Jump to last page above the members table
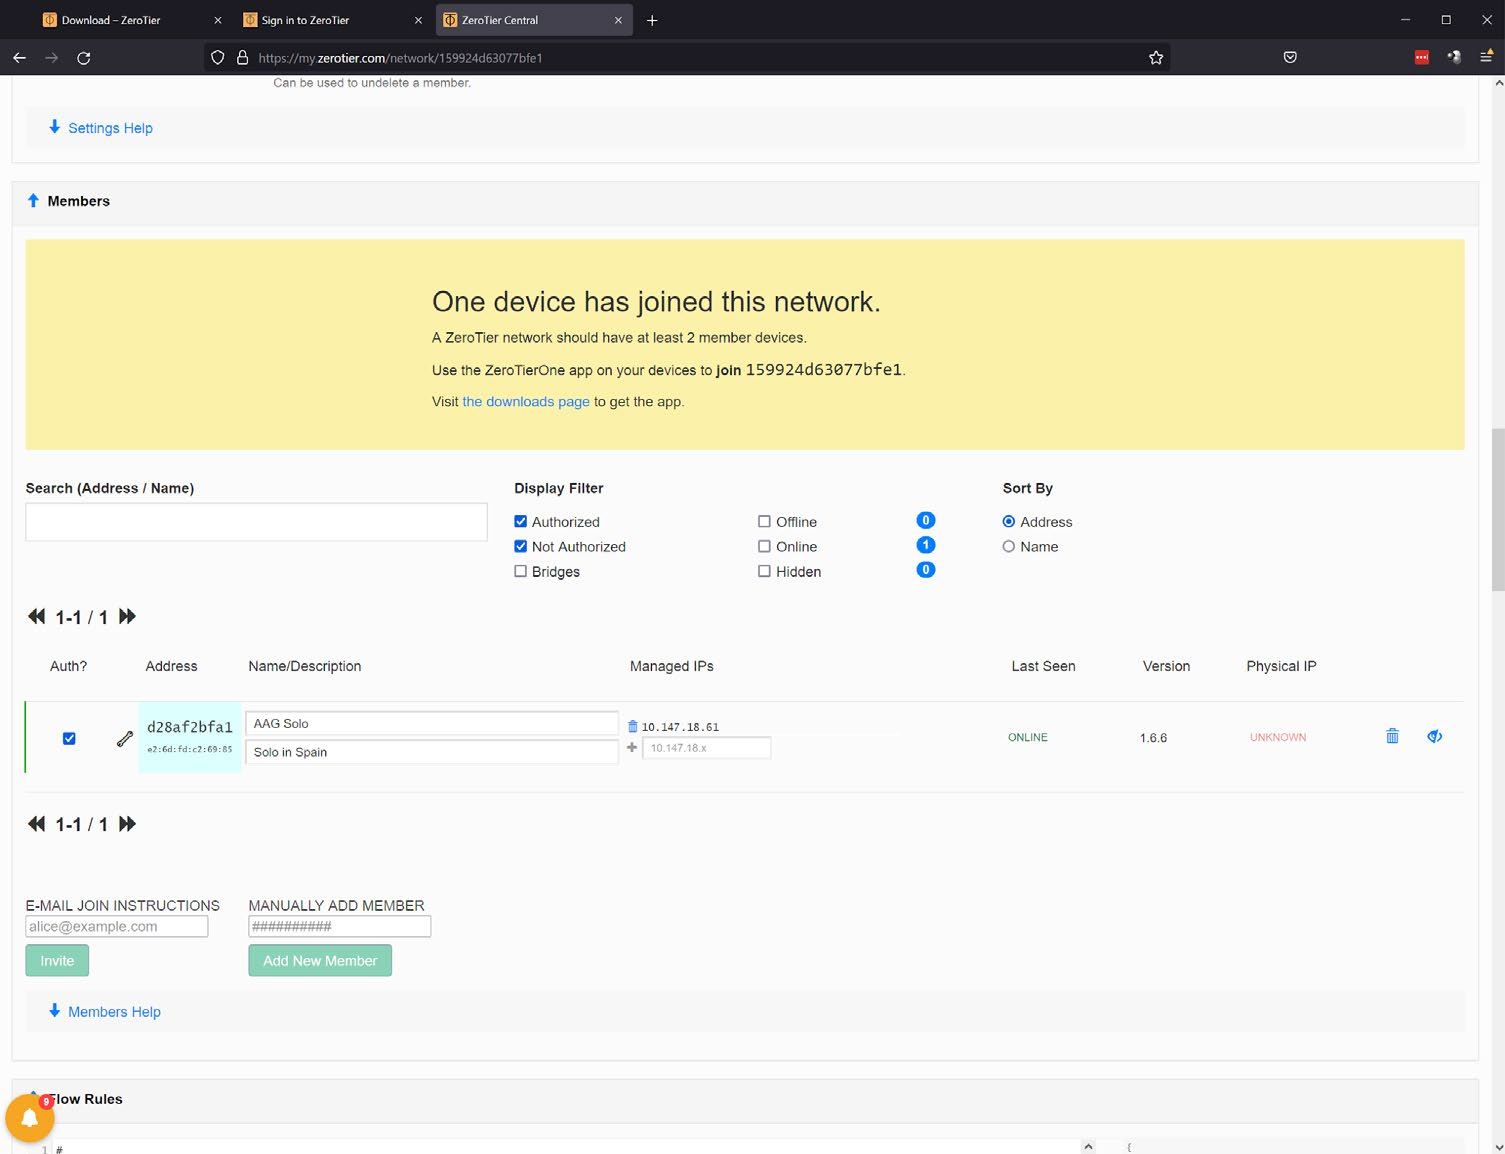Image resolution: width=1505 pixels, height=1154 pixels. (x=127, y=617)
